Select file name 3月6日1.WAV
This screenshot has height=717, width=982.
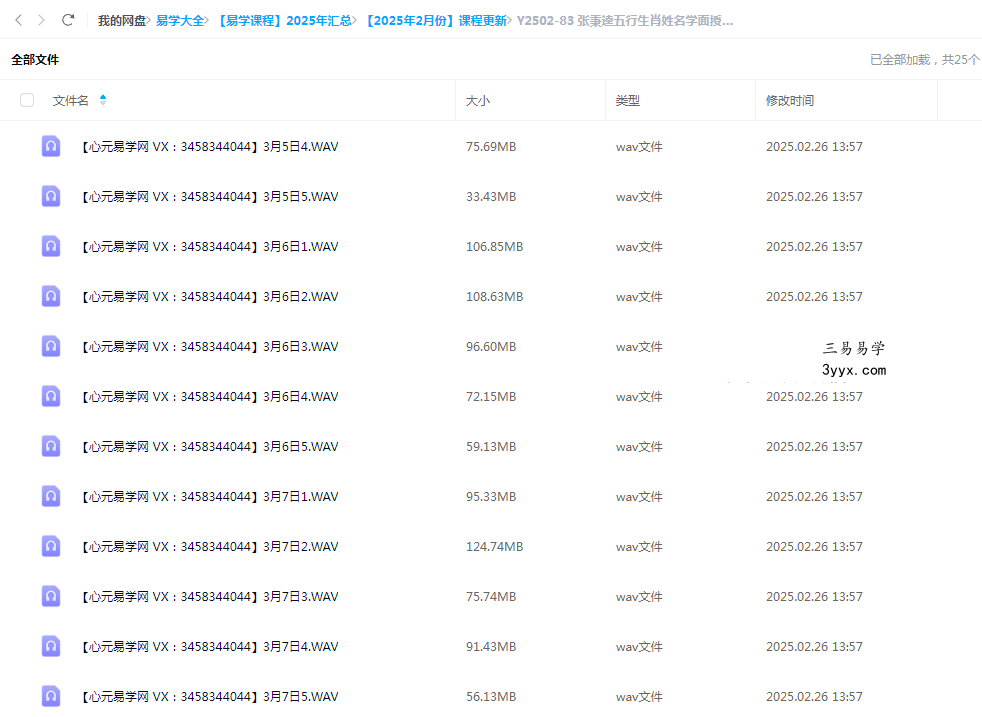coord(209,247)
